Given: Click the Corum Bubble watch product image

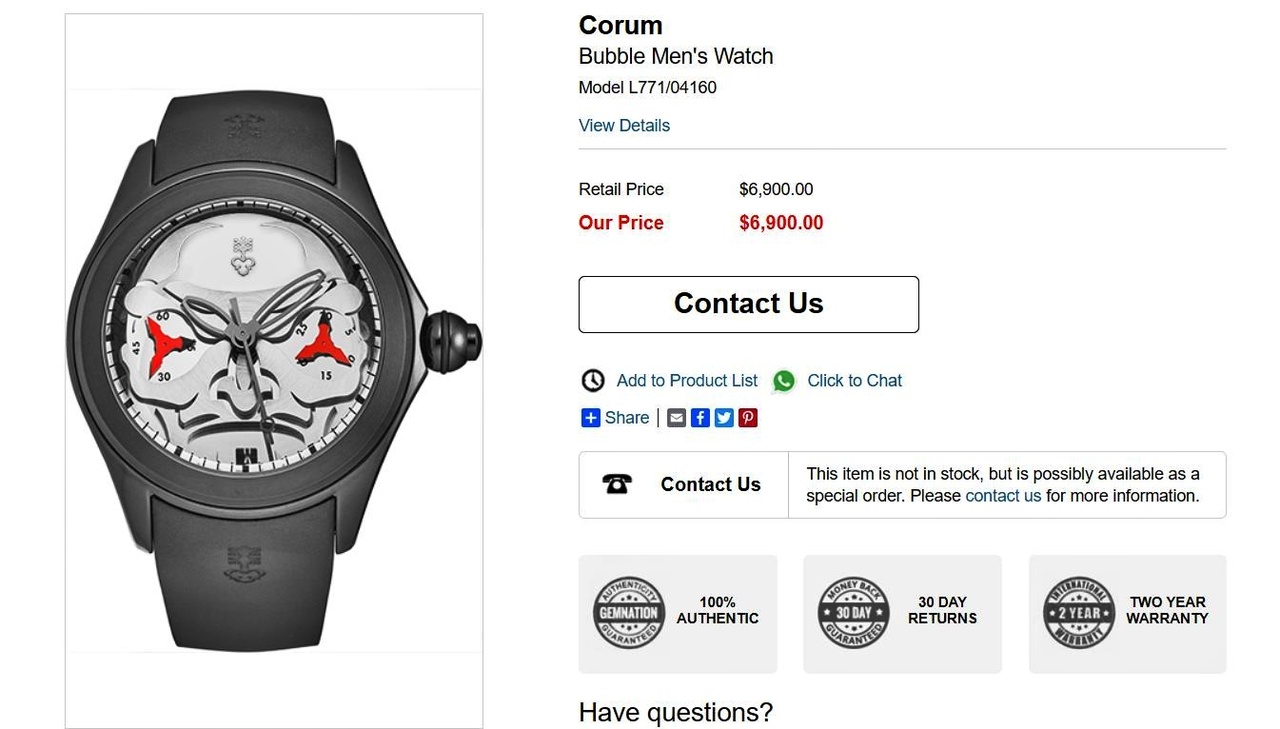Looking at the screenshot, I should click(273, 370).
